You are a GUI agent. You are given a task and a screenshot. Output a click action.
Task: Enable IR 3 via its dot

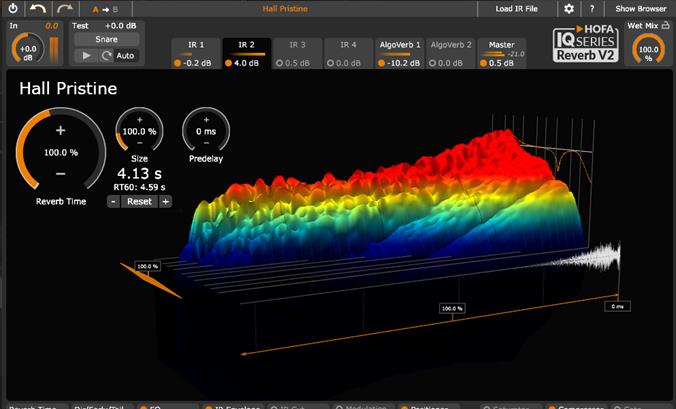(279, 63)
